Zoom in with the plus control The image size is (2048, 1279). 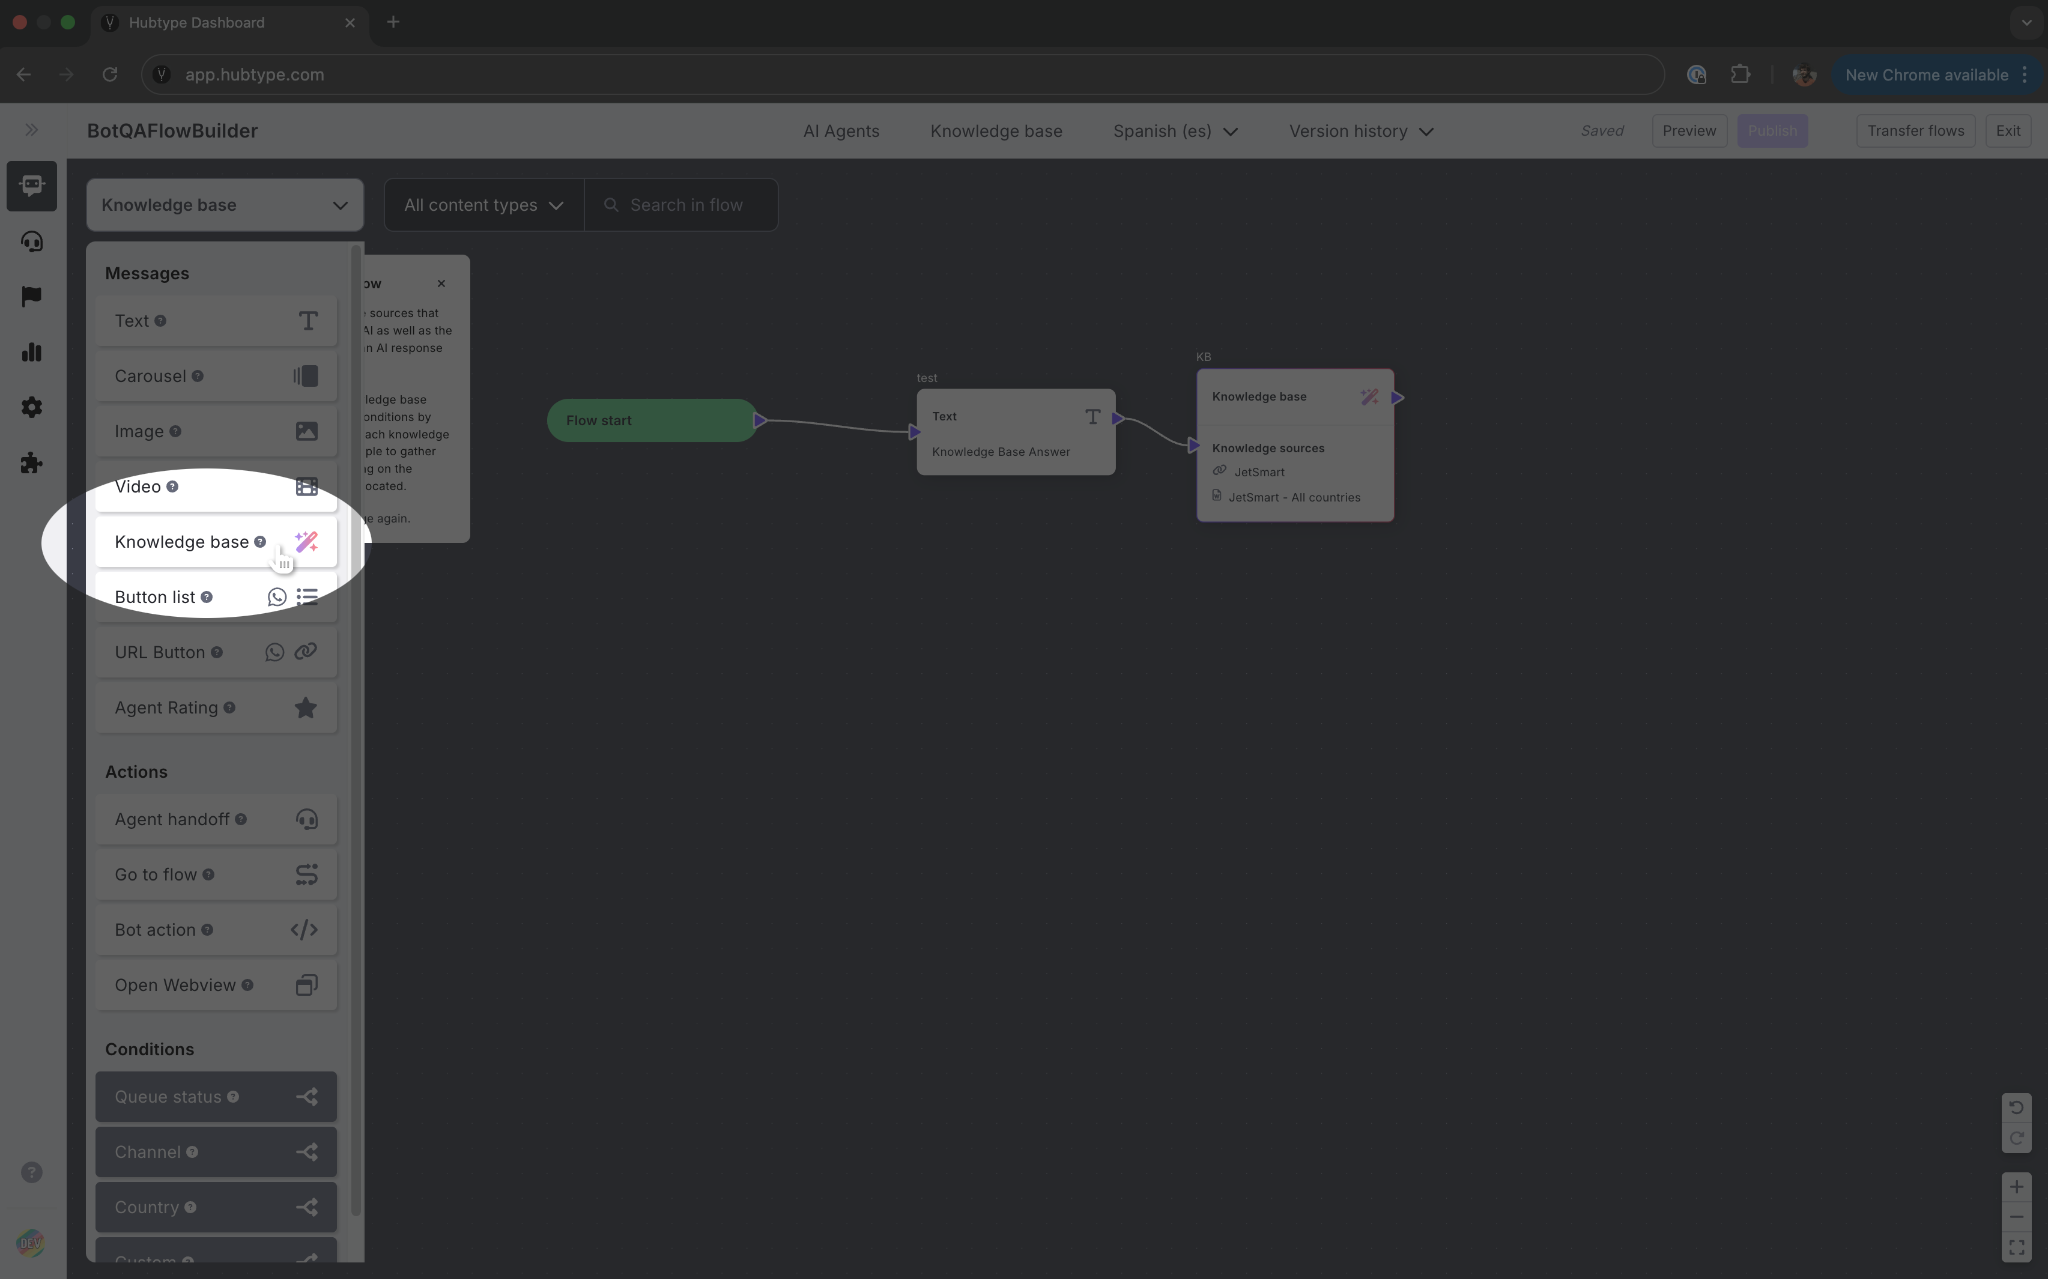(2016, 1187)
